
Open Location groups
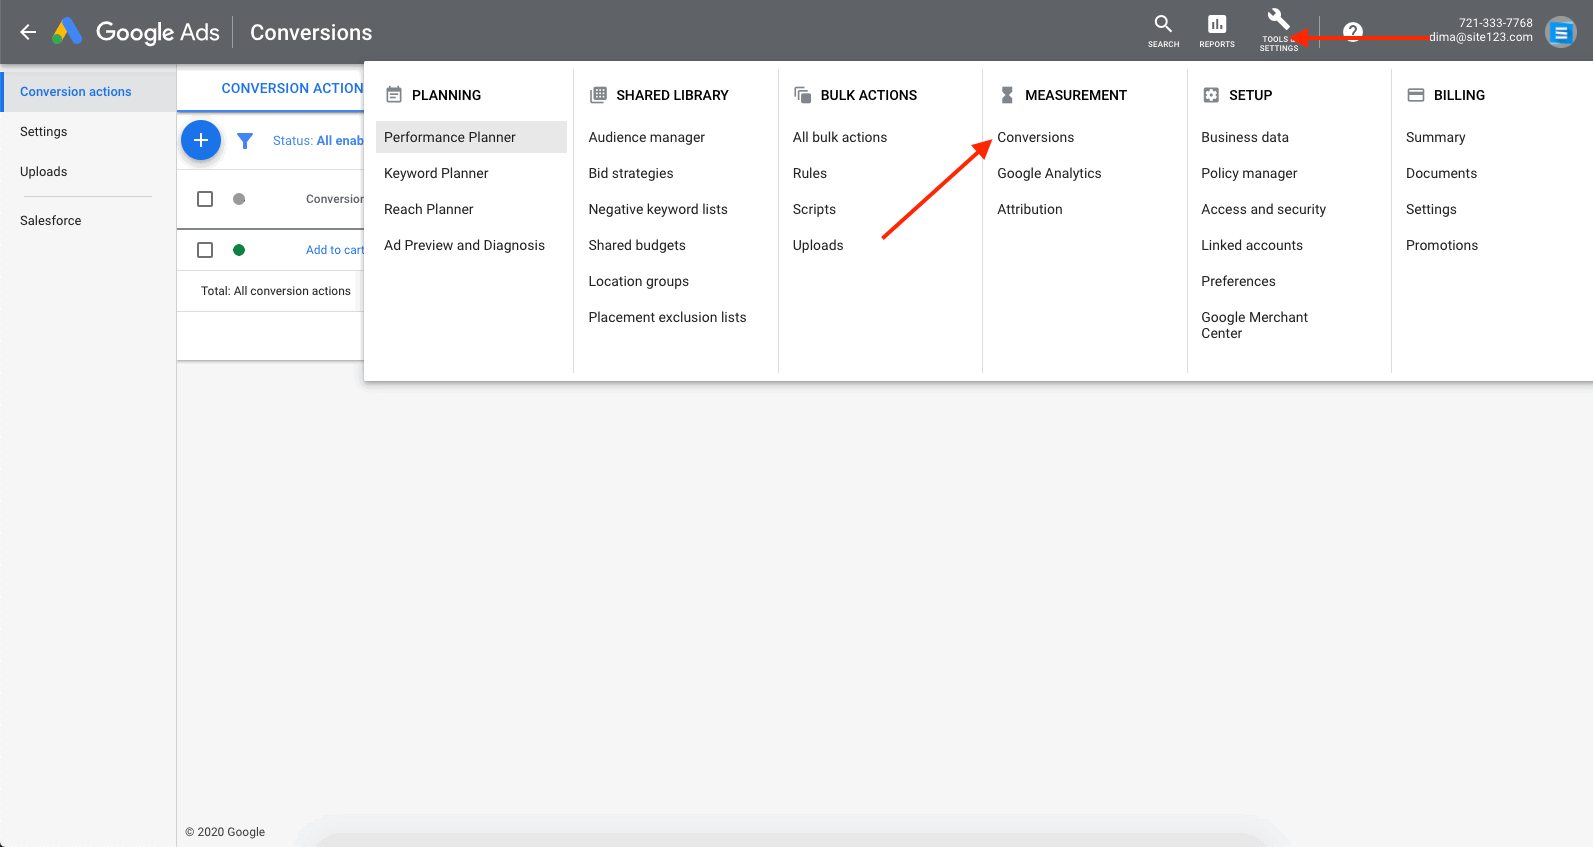(638, 281)
